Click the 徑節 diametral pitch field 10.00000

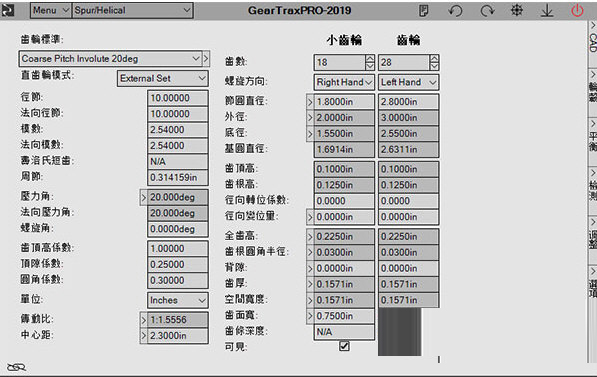tap(178, 98)
